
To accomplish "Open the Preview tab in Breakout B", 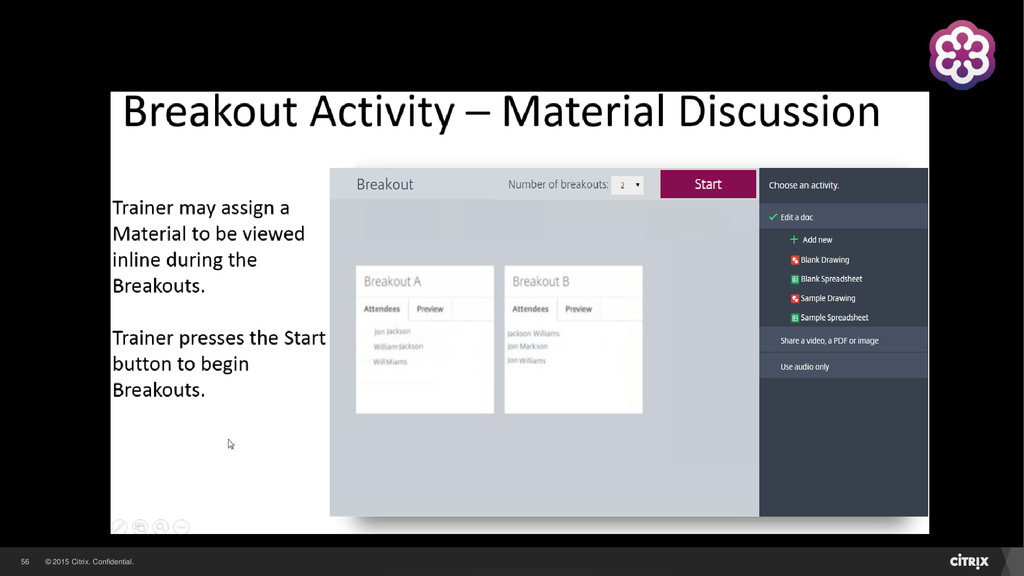I will pyautogui.click(x=579, y=309).
